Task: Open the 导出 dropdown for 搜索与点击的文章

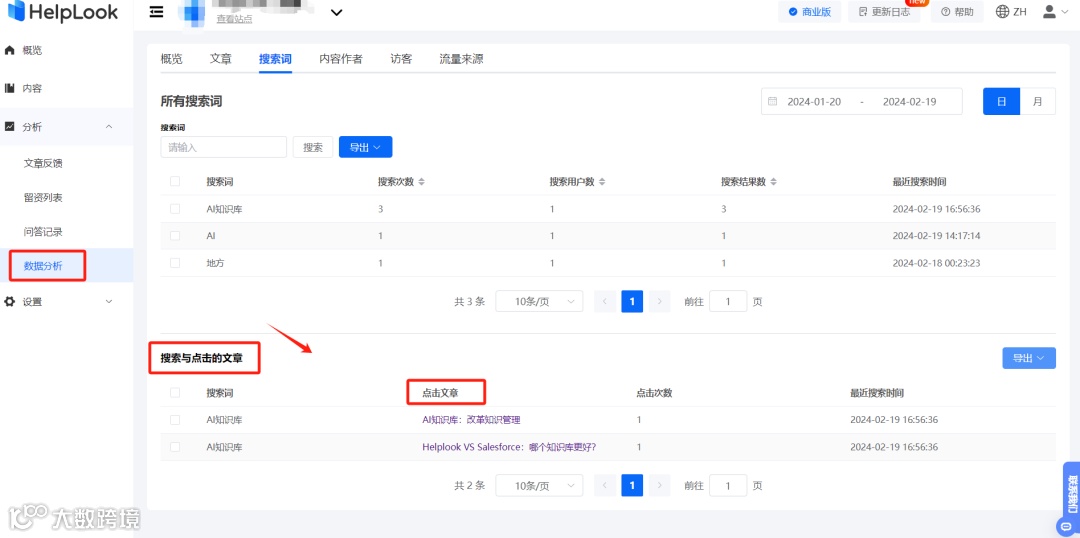Action: point(1029,358)
